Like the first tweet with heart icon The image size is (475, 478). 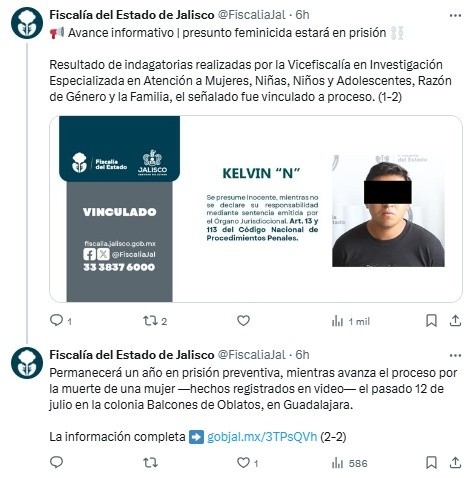click(x=243, y=321)
